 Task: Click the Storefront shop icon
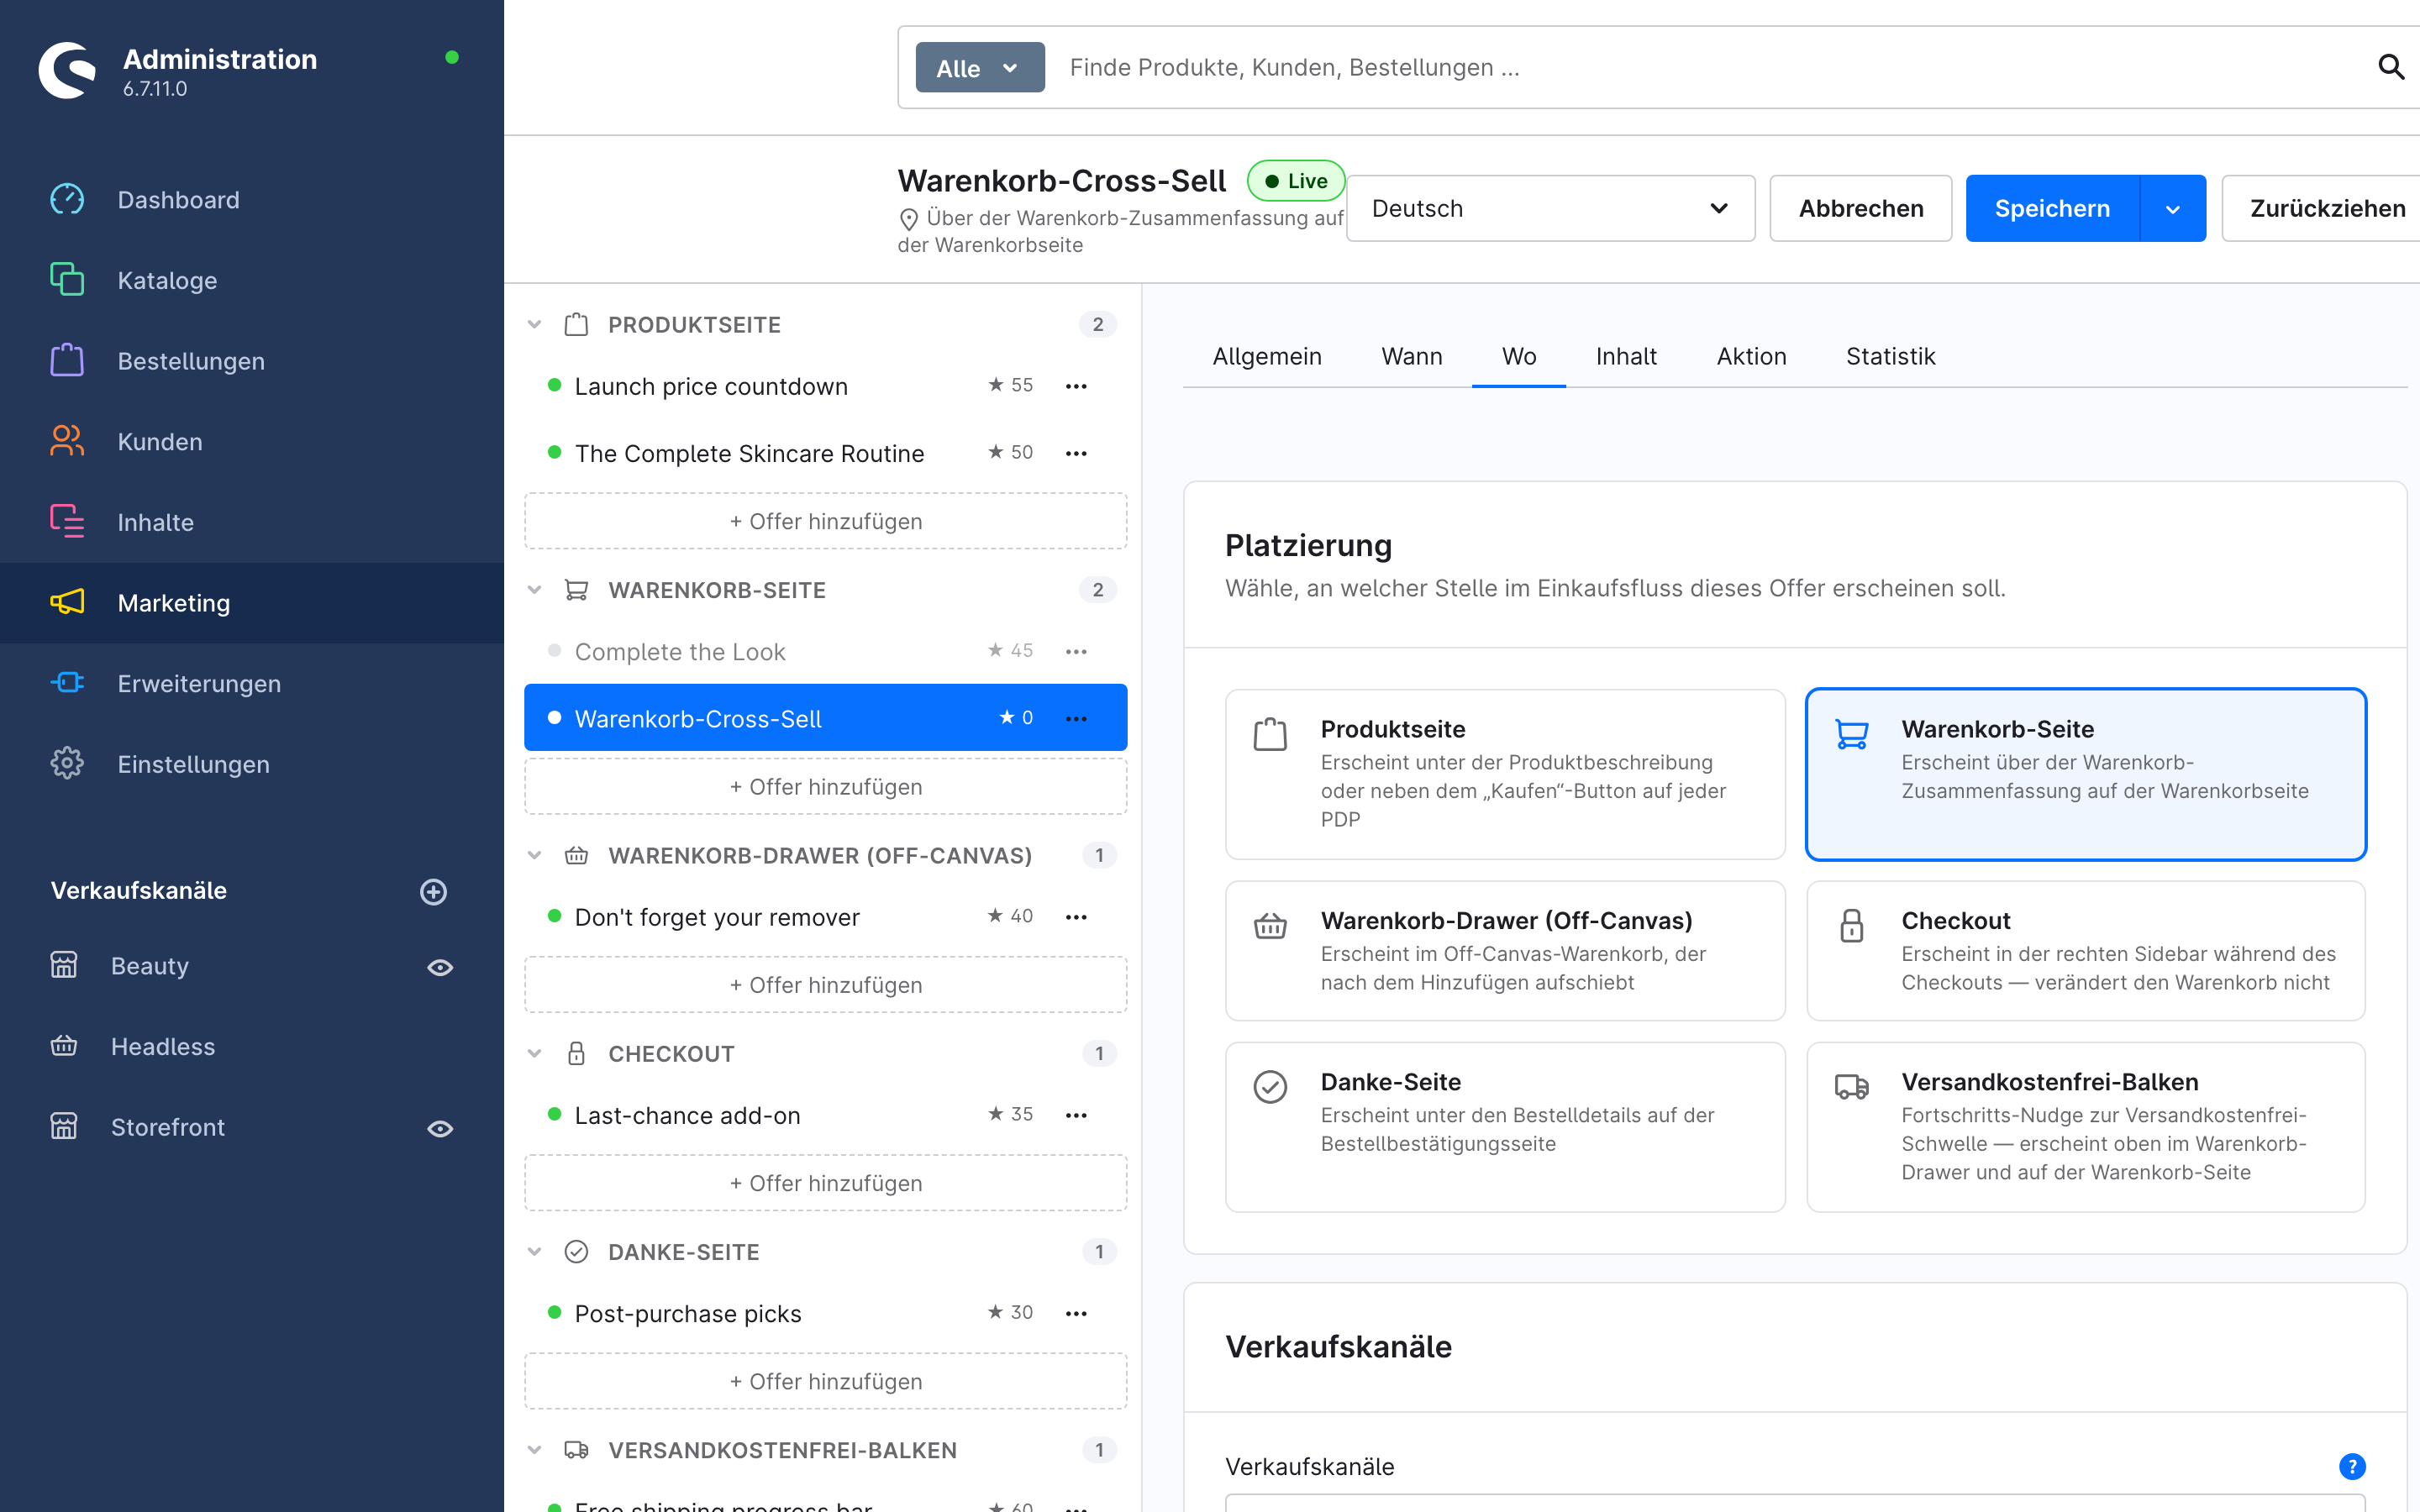(x=64, y=1127)
